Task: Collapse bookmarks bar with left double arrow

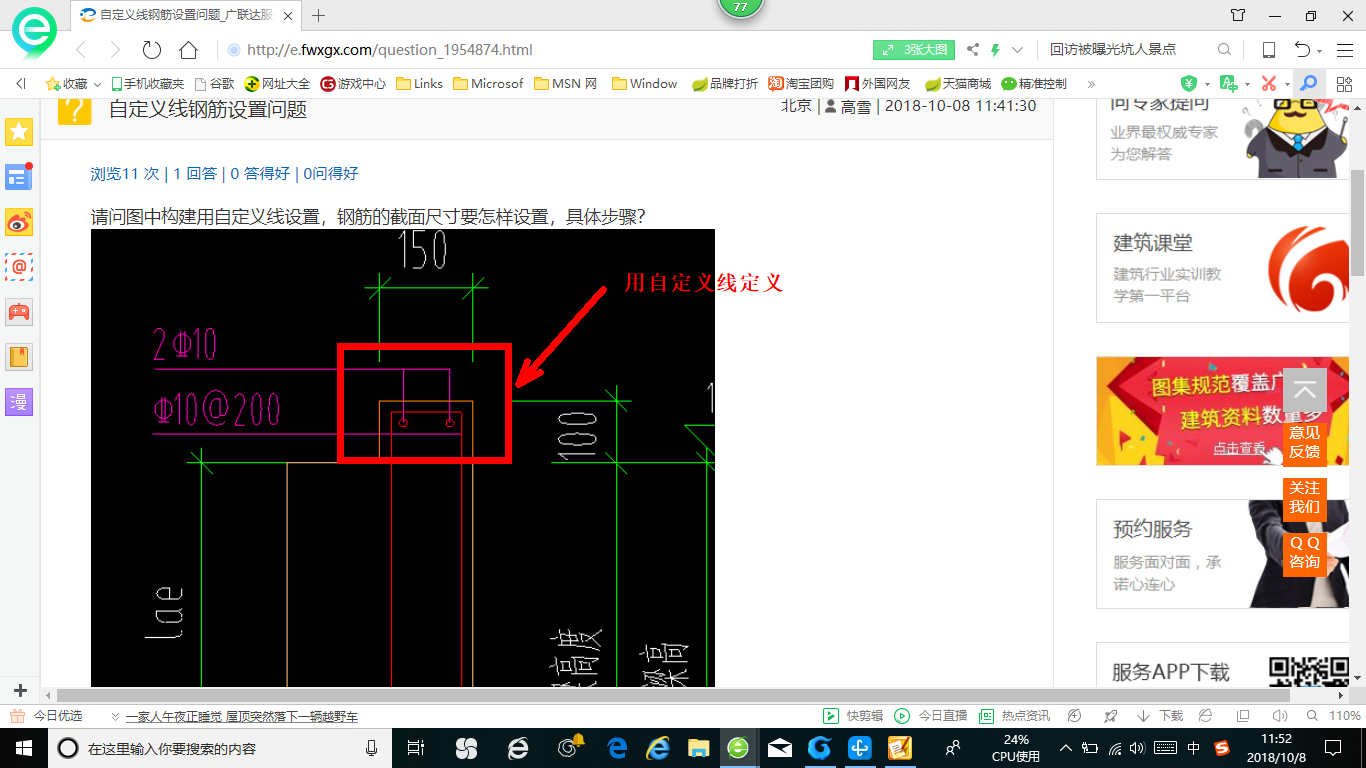Action: (21, 84)
